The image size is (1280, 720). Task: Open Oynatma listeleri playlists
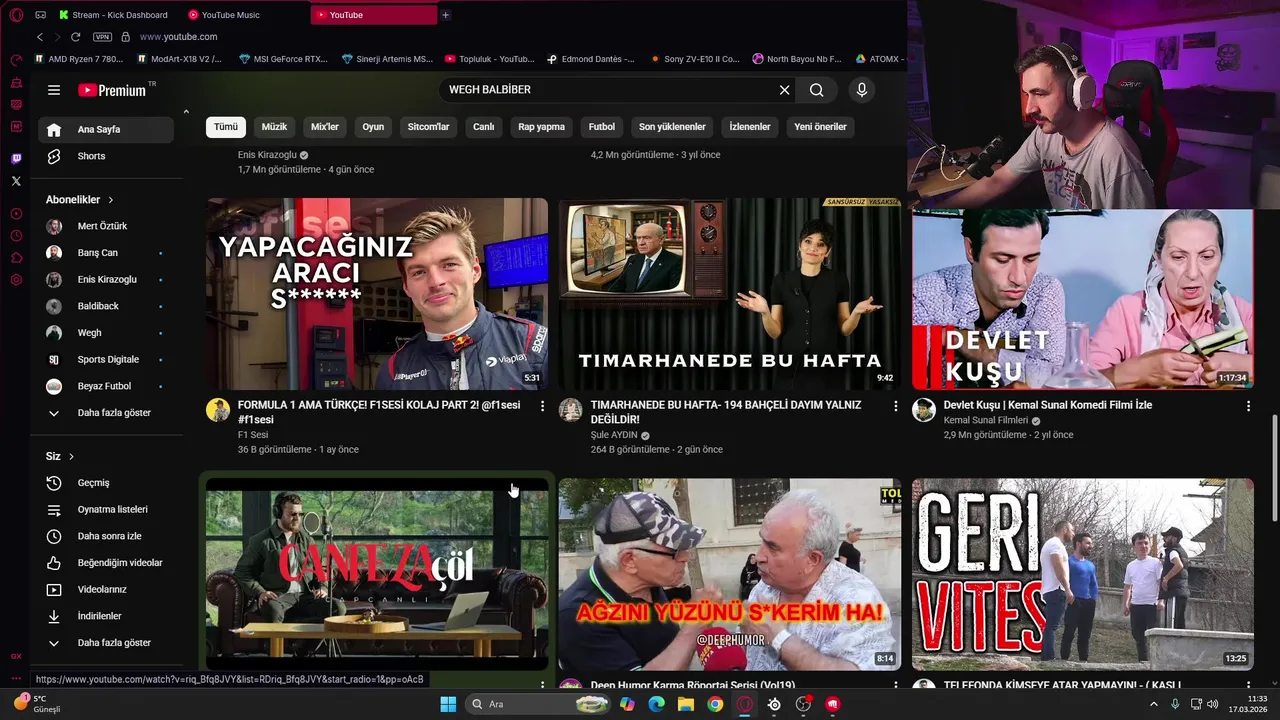[106, 510]
